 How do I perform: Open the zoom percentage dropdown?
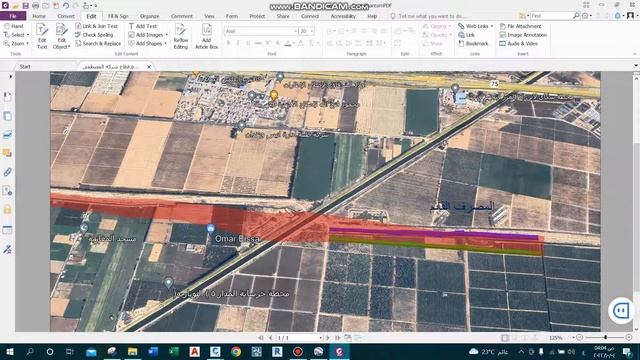coord(573,338)
